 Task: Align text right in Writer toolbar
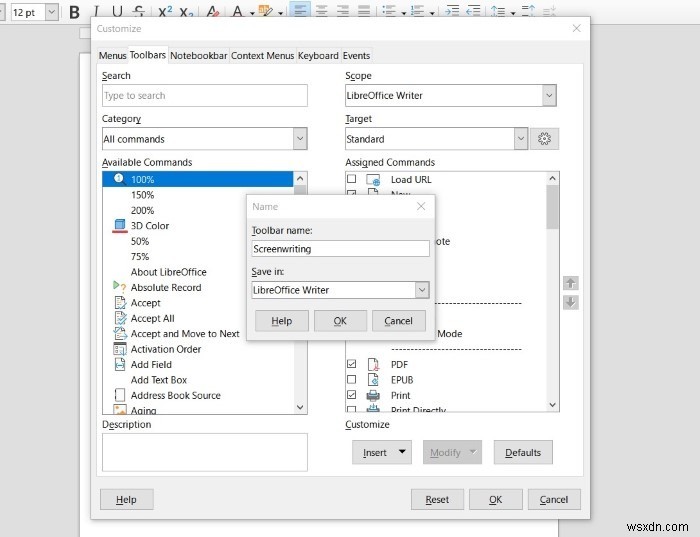343,11
